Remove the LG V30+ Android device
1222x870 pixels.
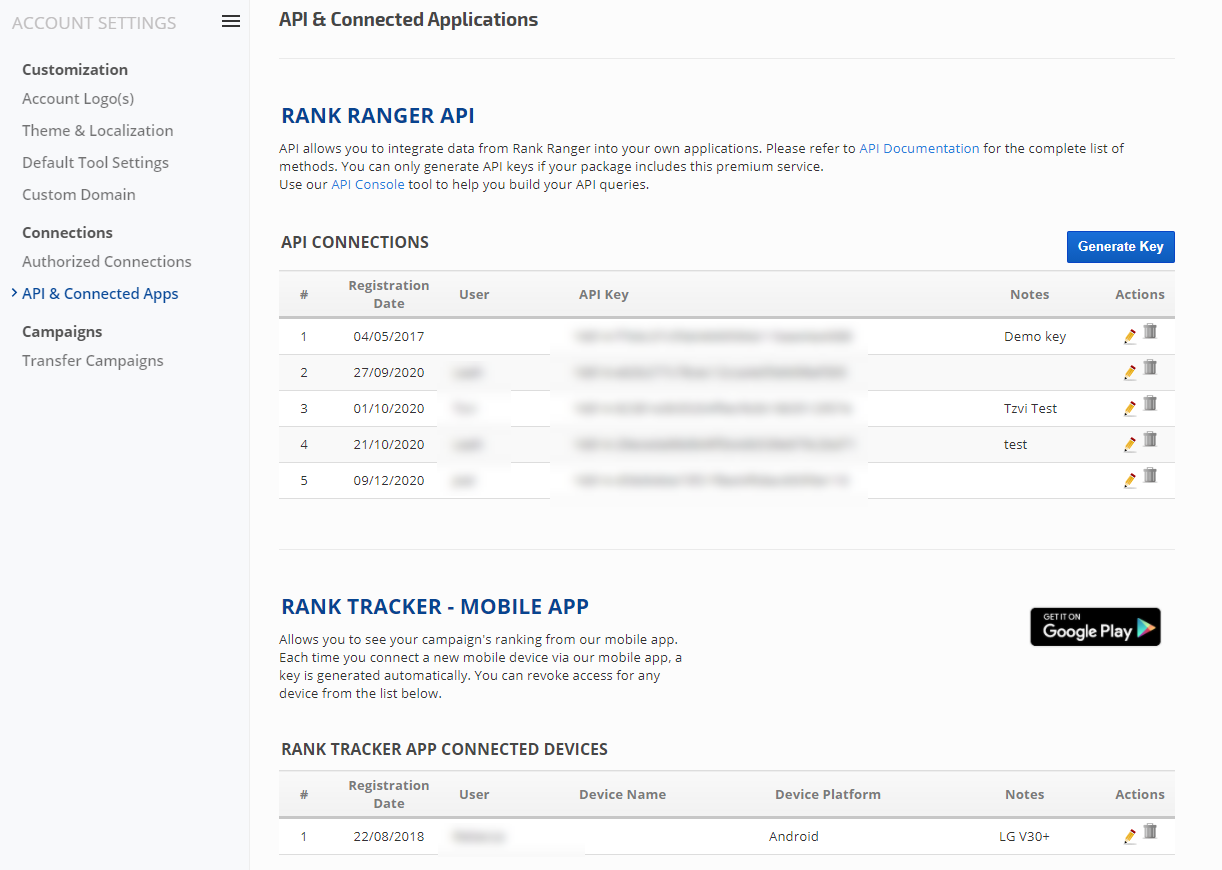coord(1150,832)
